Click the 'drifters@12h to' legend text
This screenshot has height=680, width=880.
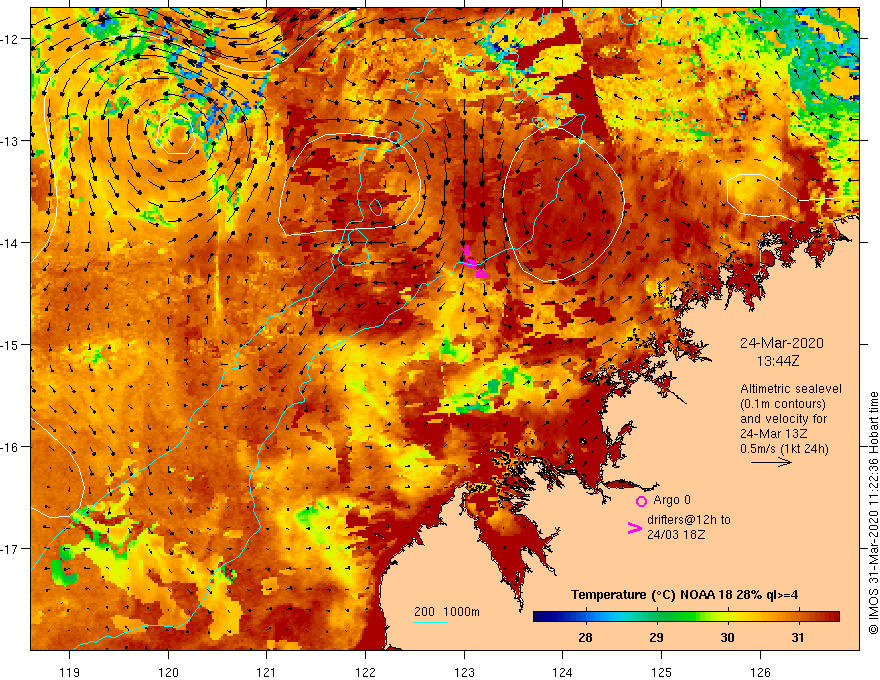click(689, 520)
